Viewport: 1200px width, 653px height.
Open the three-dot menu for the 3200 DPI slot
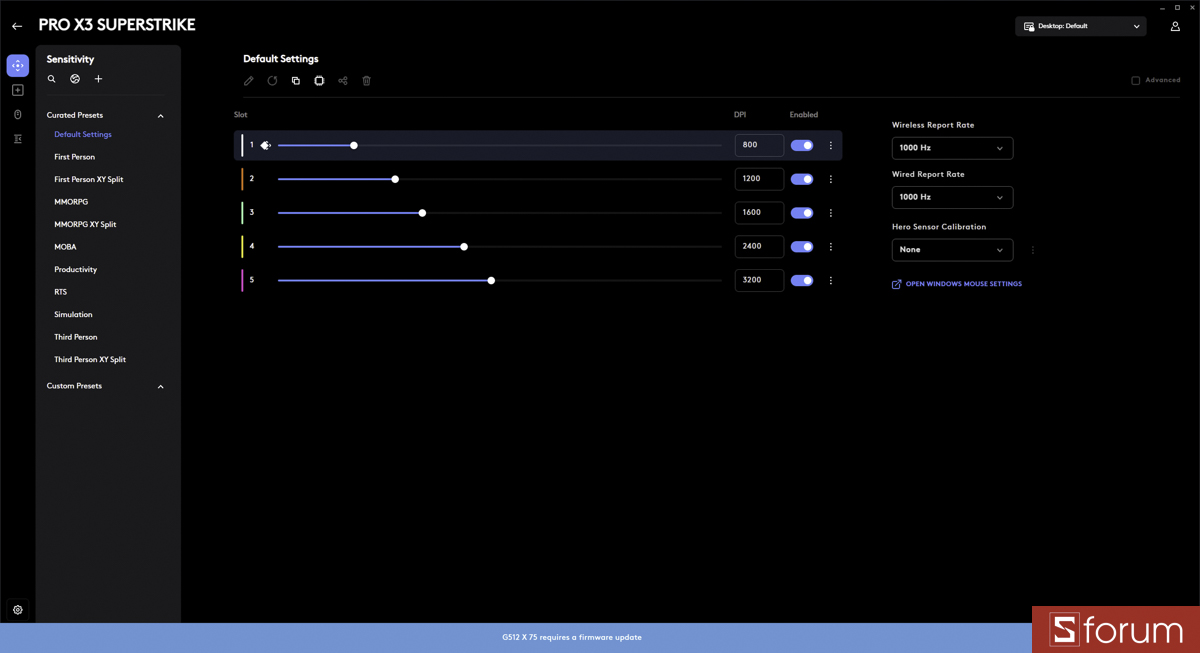click(x=831, y=281)
